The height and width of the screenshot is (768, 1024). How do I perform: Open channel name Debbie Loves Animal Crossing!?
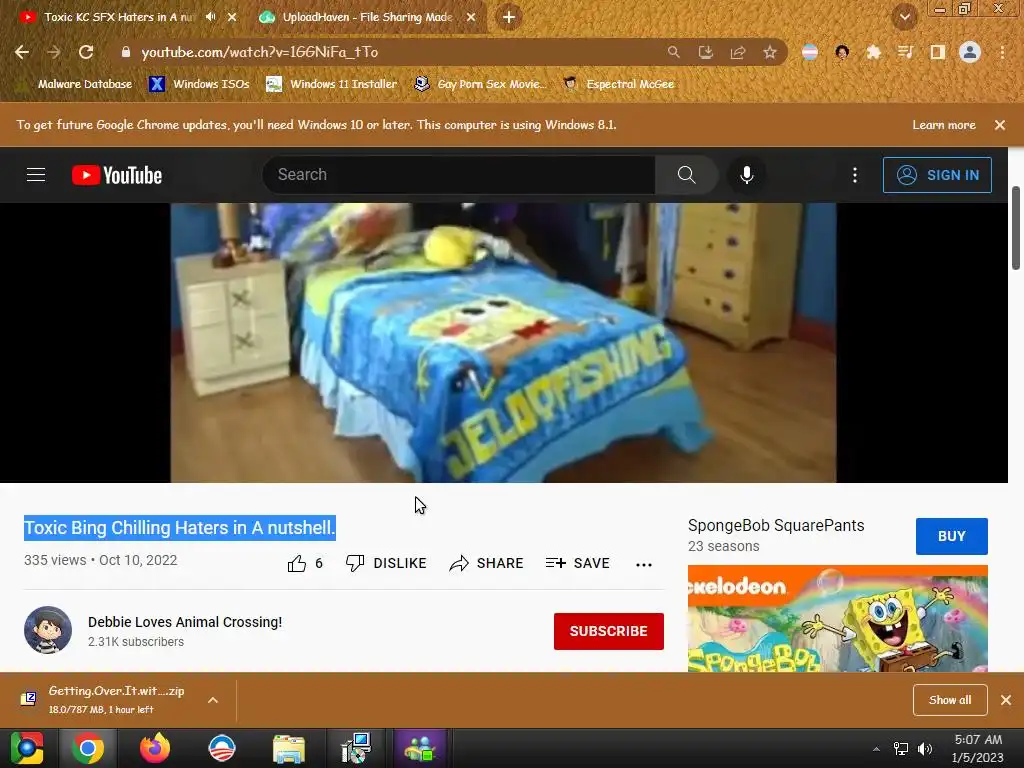tap(185, 622)
